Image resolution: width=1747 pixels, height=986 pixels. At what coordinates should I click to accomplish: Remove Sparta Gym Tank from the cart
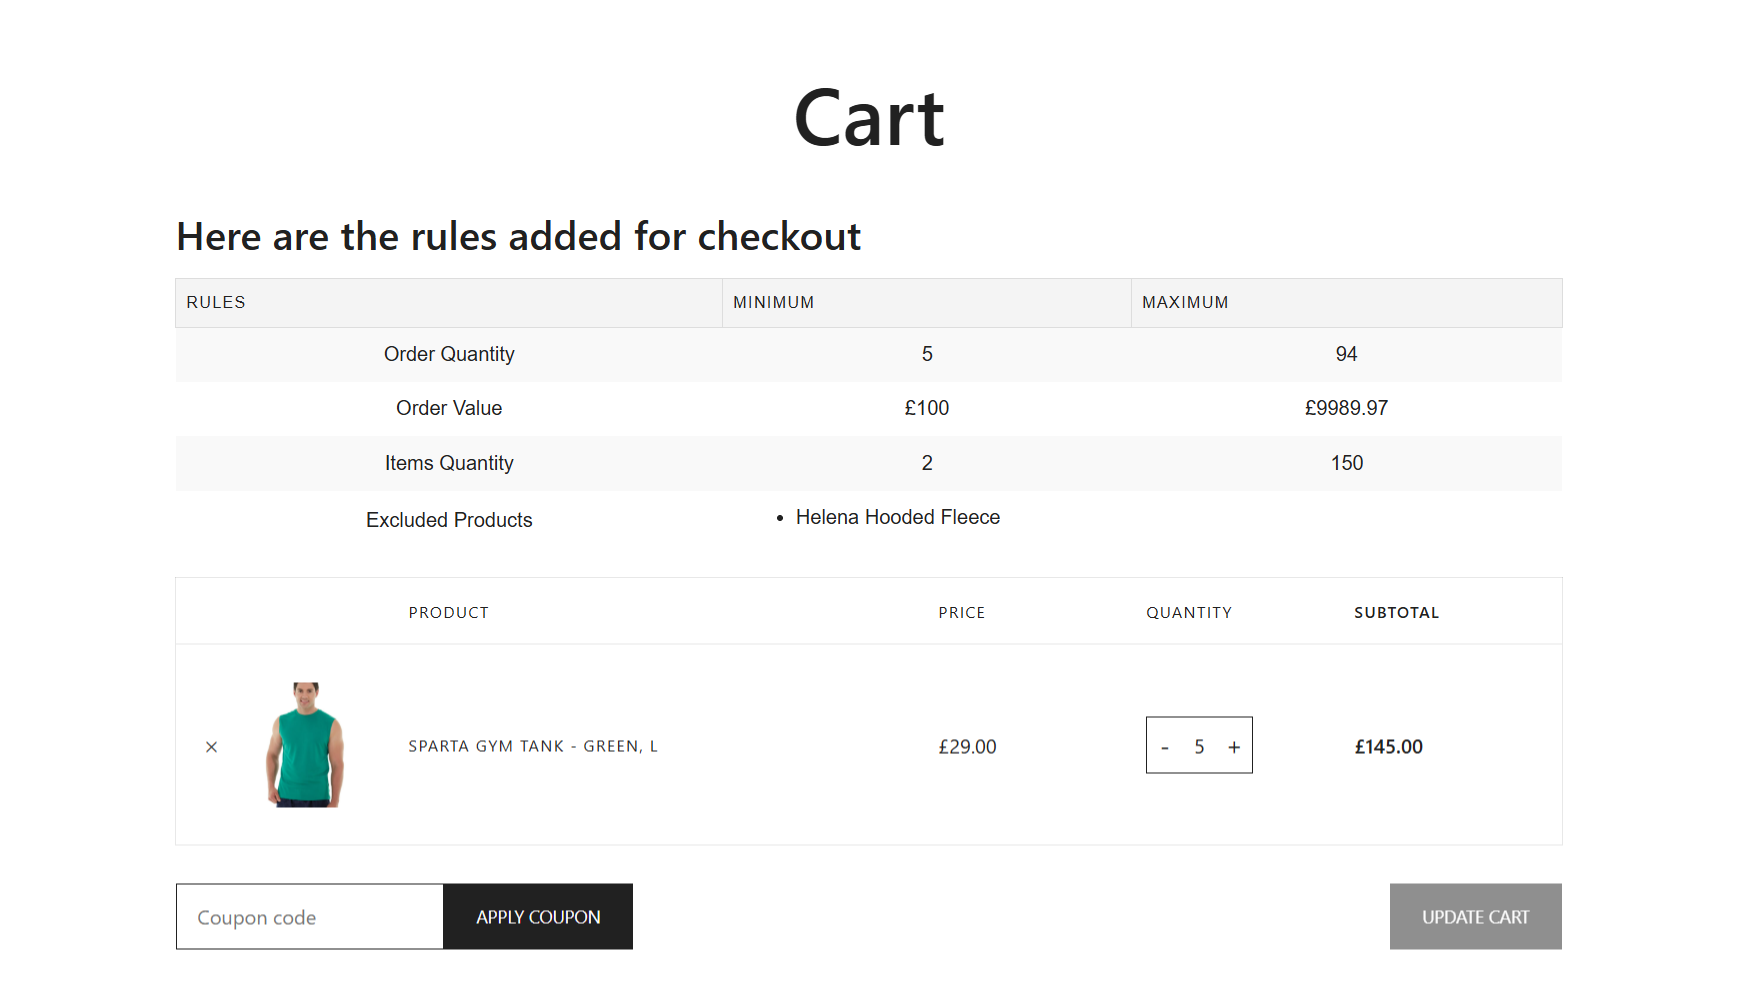point(211,746)
